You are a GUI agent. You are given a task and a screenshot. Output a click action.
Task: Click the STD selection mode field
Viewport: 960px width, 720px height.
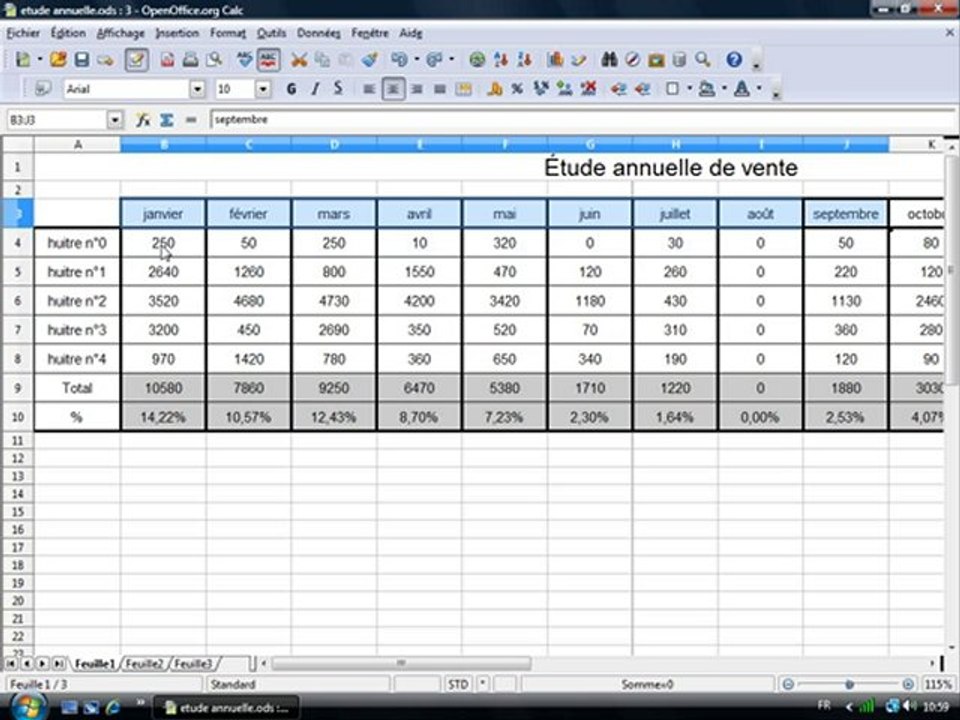click(458, 684)
